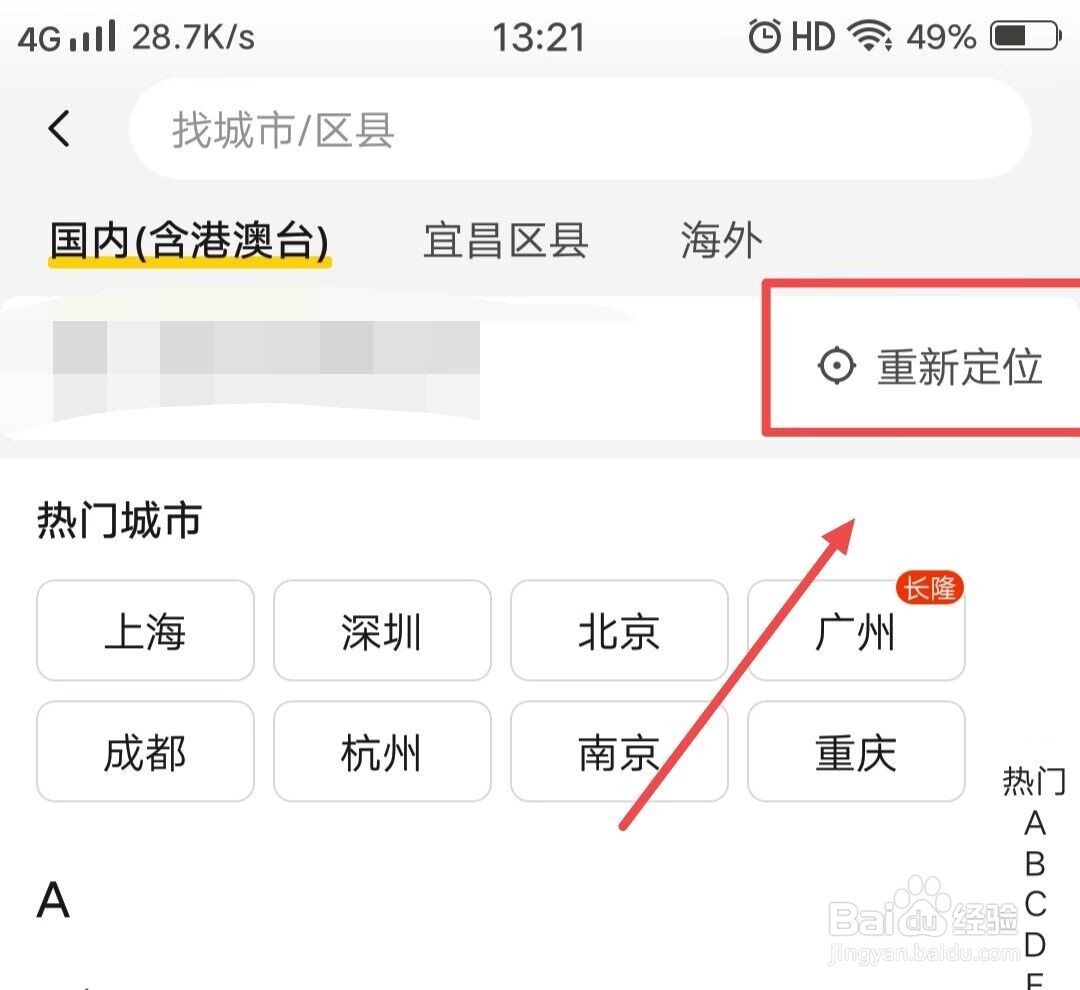Choose 成都 from hot cities
The height and width of the screenshot is (990, 1080).
(x=145, y=752)
